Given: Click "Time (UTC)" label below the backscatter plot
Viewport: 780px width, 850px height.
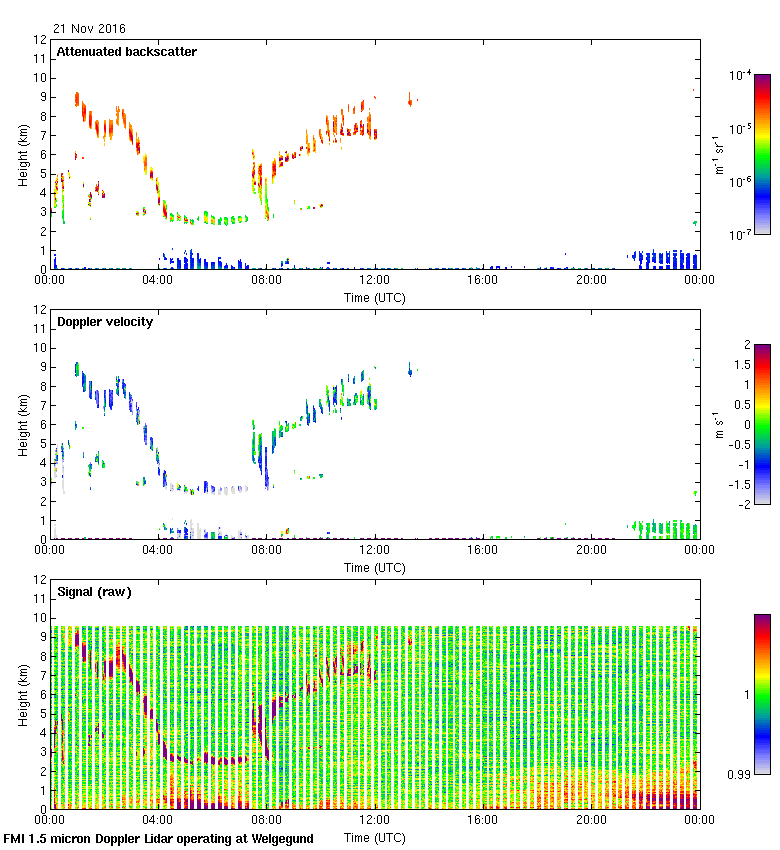Looking at the screenshot, I should [x=375, y=297].
